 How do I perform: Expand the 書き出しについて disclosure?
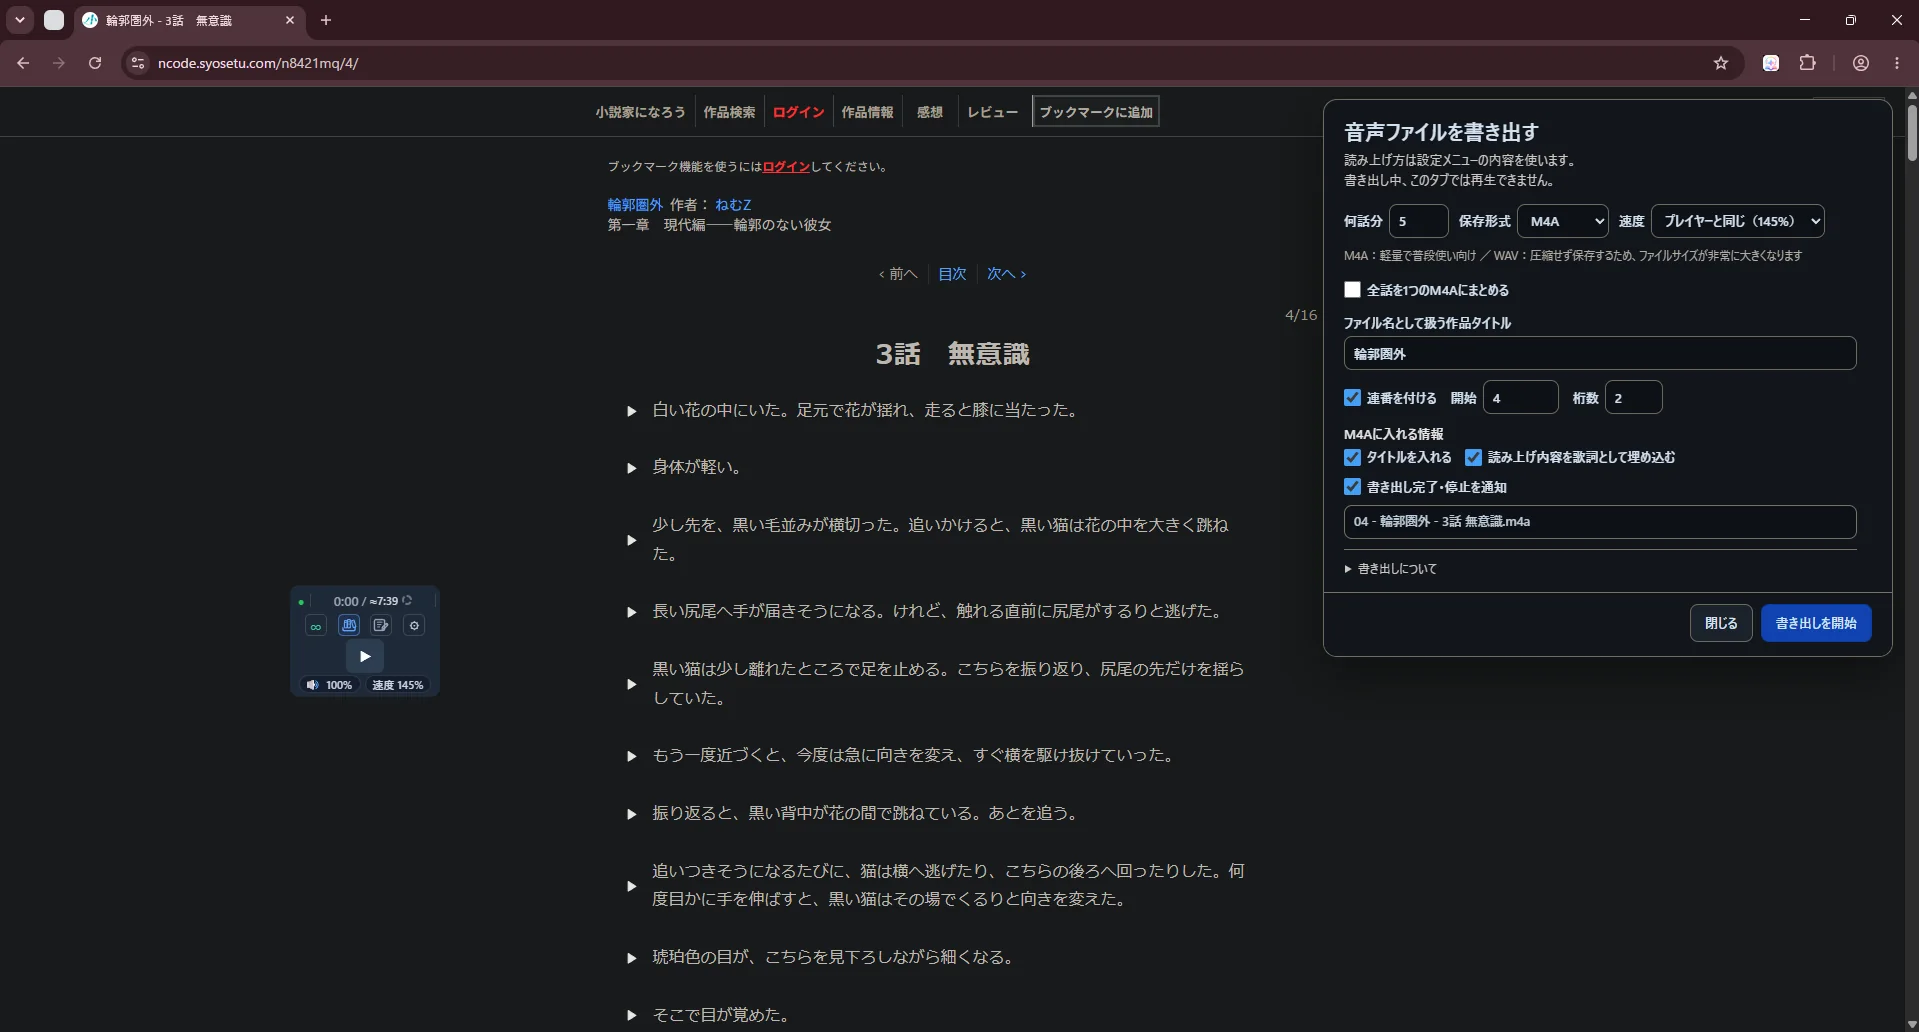point(1391,569)
